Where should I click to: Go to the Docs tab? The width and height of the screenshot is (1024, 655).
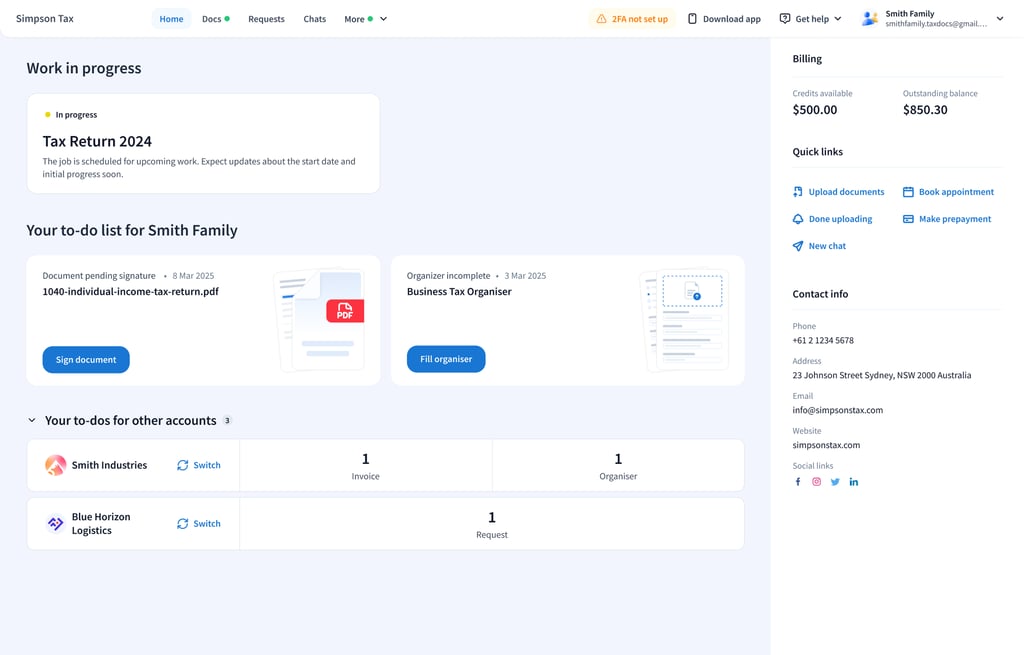click(215, 19)
